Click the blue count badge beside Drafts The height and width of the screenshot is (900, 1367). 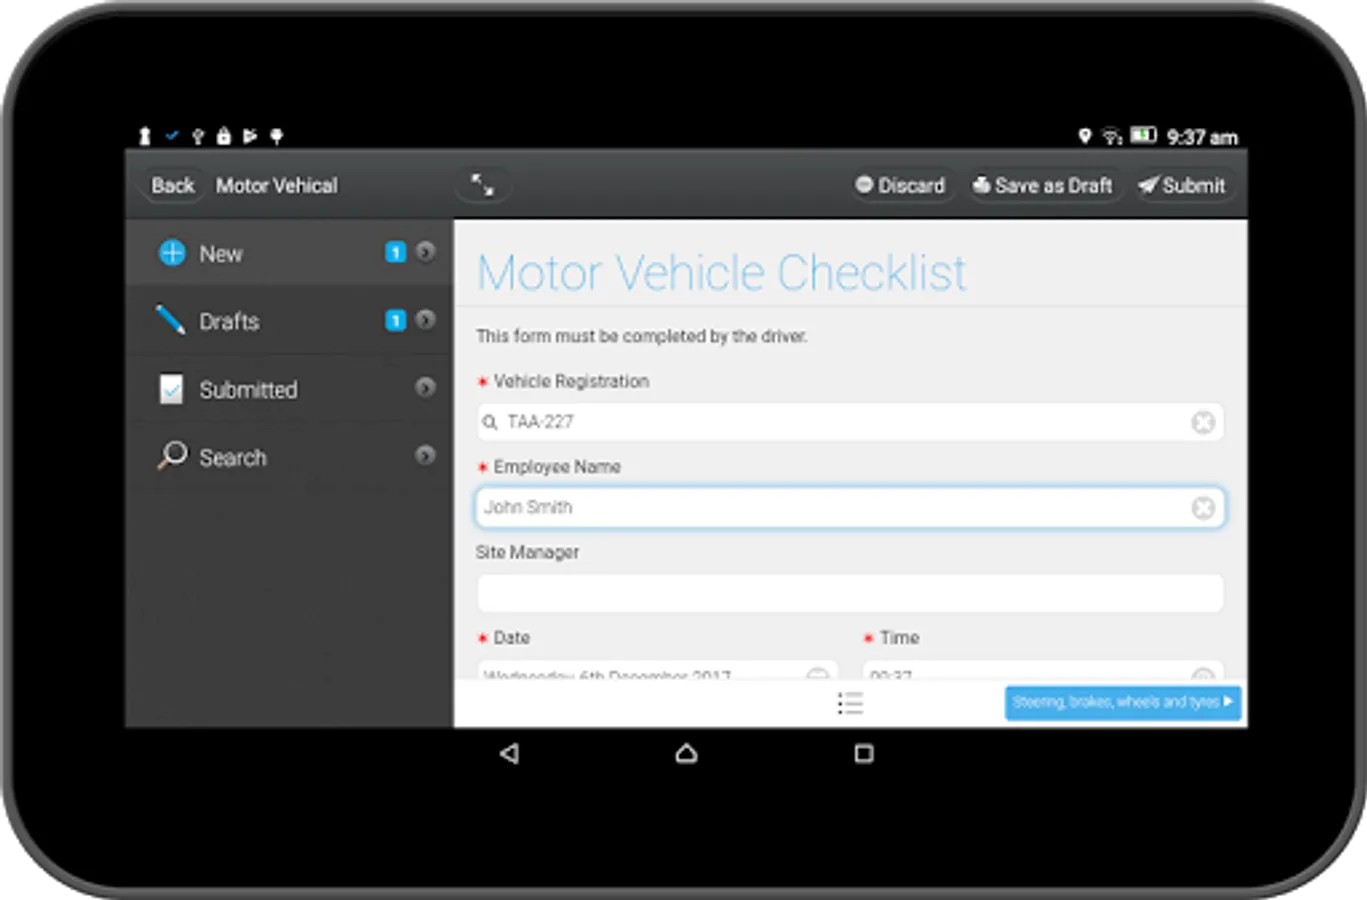[396, 320]
